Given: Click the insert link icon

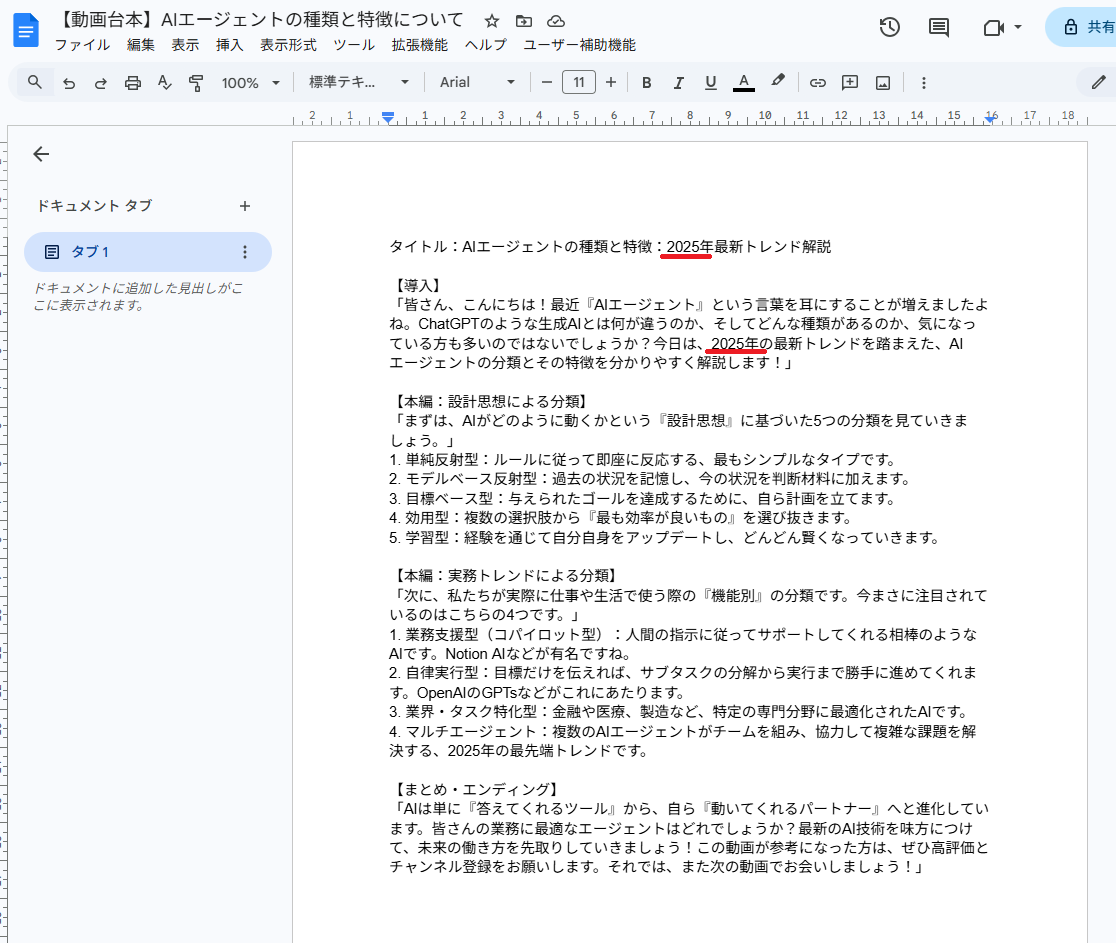Looking at the screenshot, I should (x=817, y=83).
